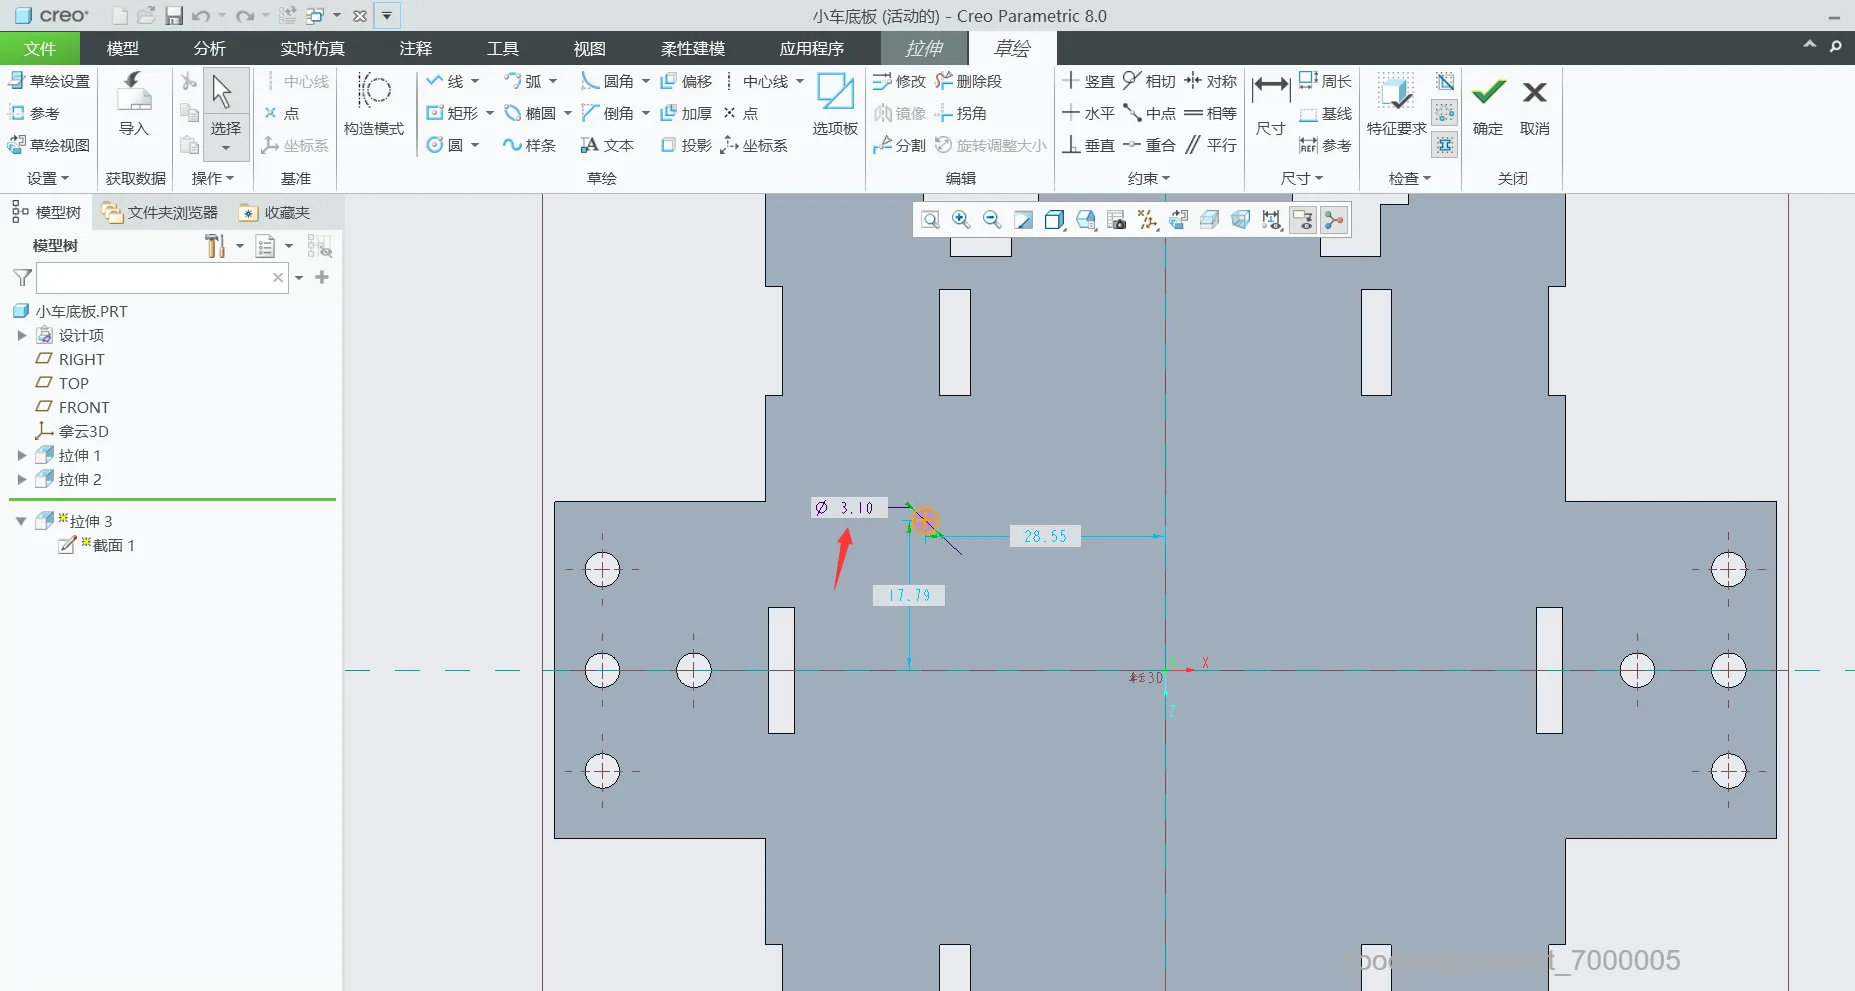The width and height of the screenshot is (1855, 991).
Task: Open the 约束 group dropdown
Action: [x=1149, y=178]
